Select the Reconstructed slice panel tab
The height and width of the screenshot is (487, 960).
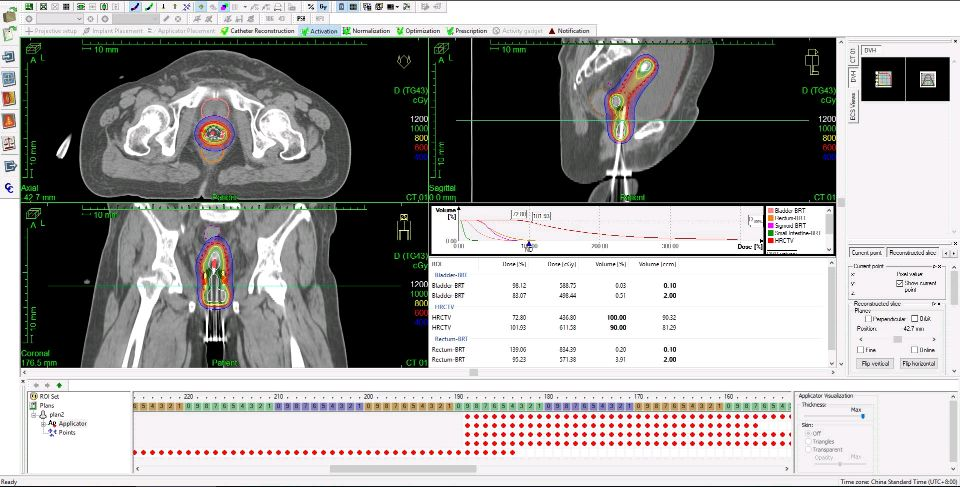click(x=913, y=253)
